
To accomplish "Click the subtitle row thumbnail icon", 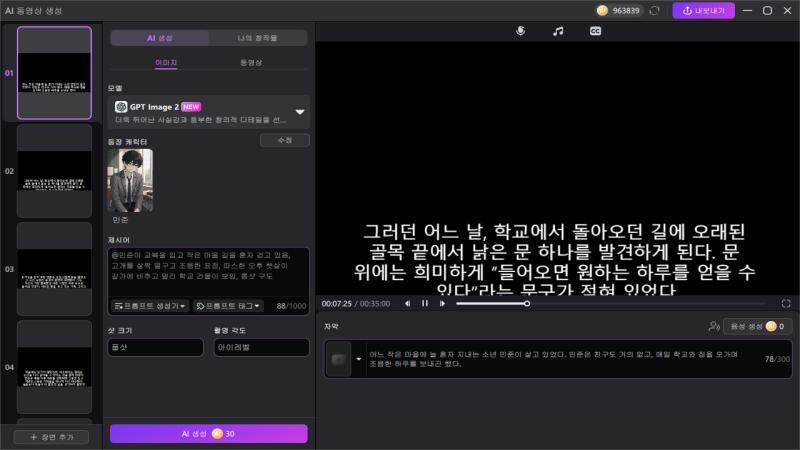I will 338,360.
